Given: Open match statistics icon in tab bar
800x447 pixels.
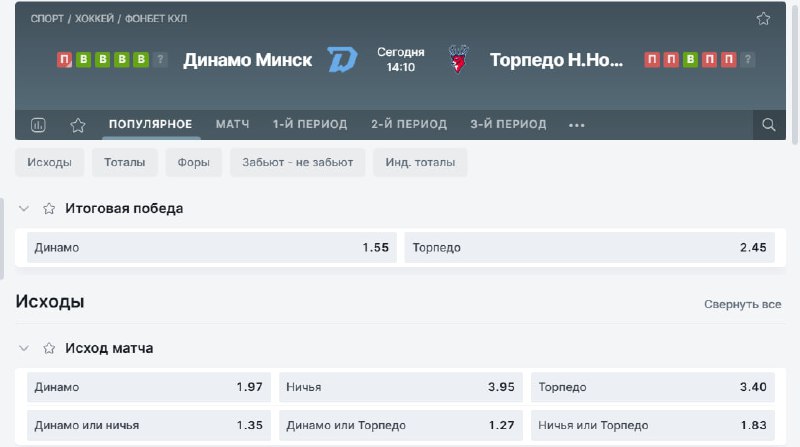Looking at the screenshot, I should 38,125.
